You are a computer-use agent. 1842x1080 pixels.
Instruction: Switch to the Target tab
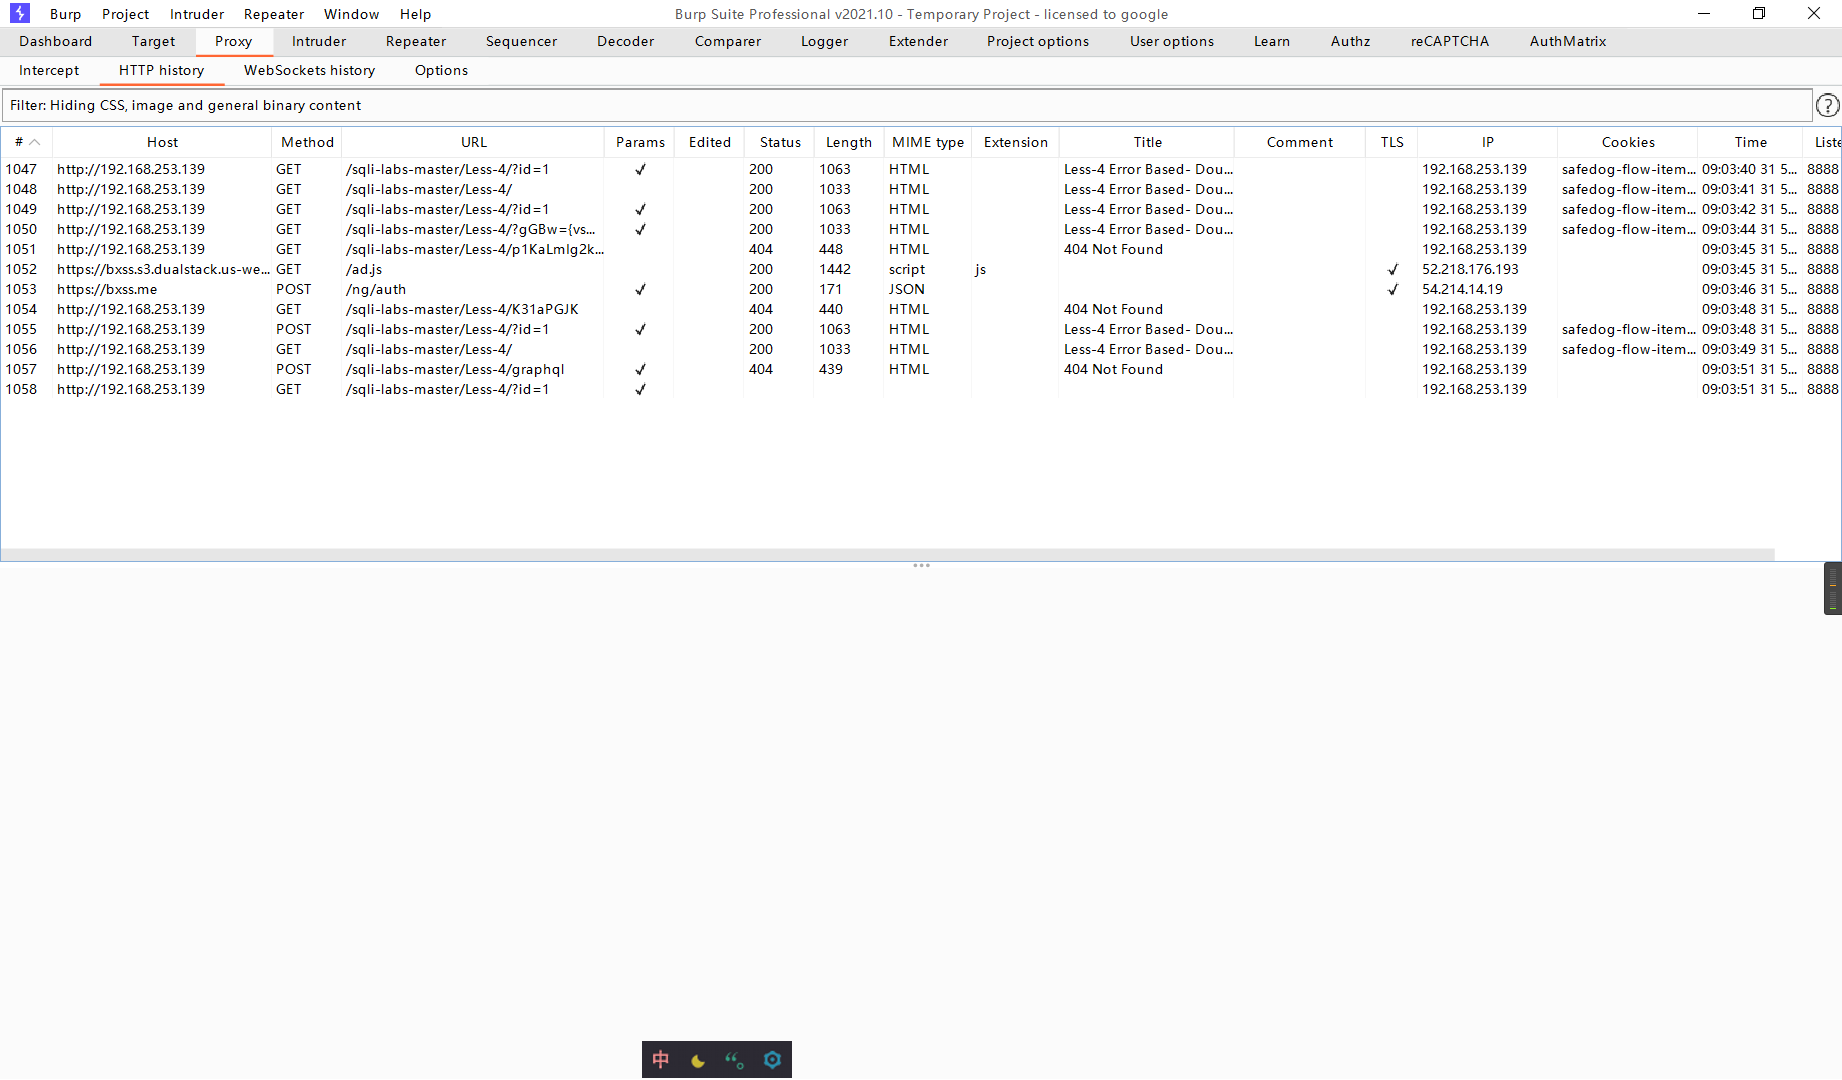153,41
